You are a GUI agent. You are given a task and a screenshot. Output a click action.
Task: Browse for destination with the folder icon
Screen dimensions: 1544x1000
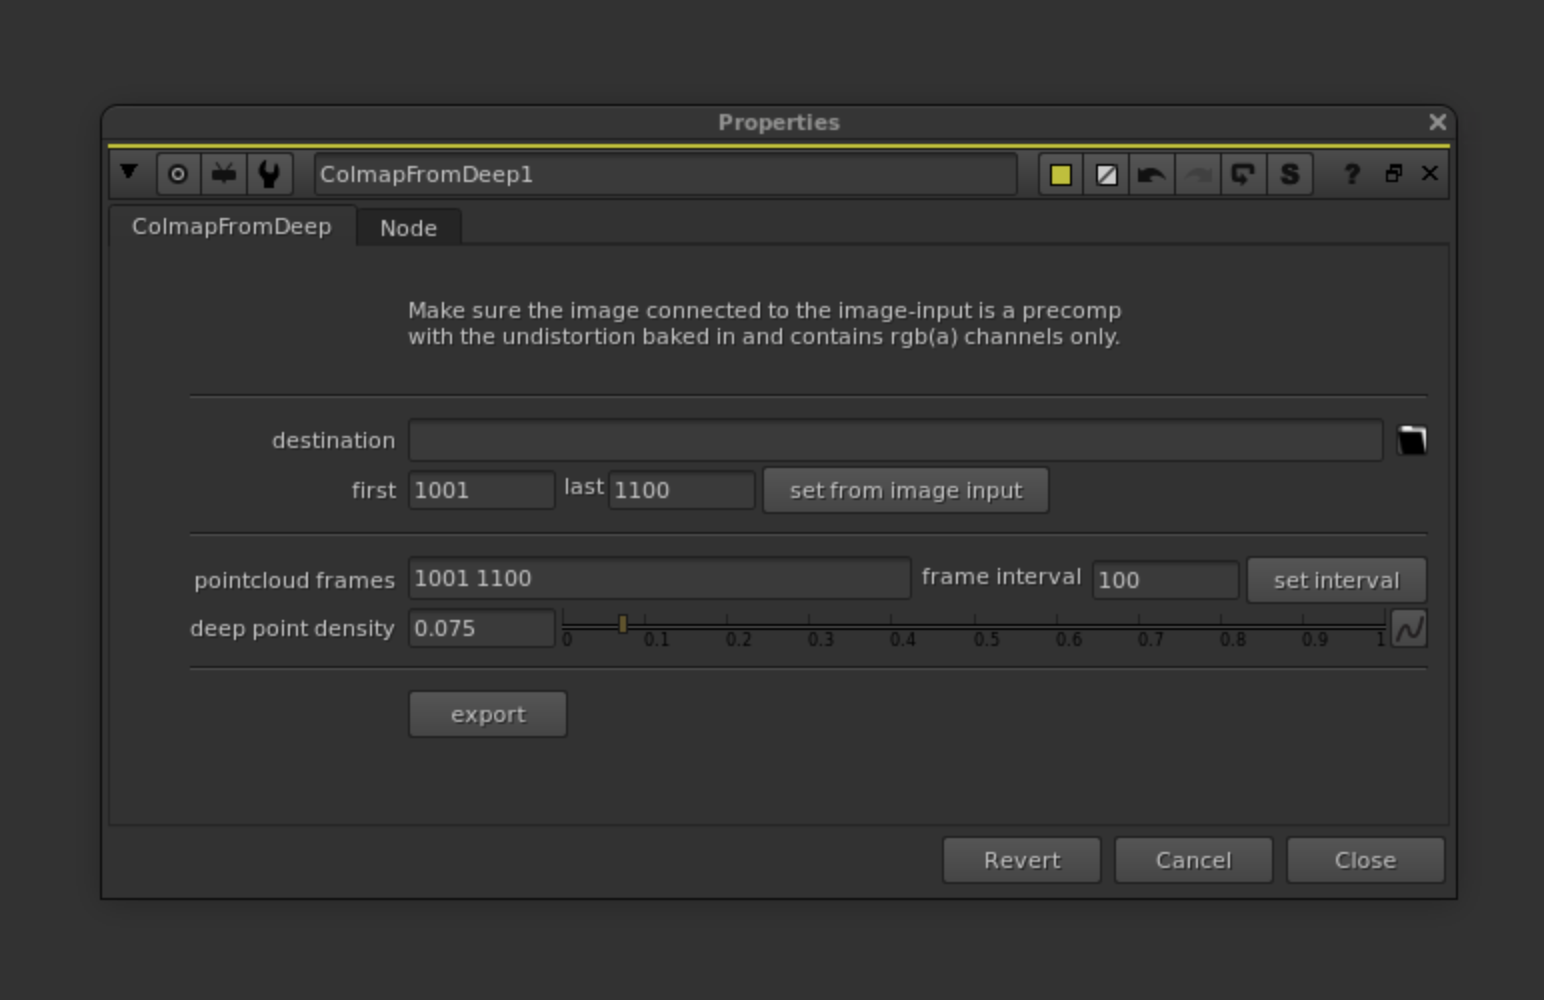point(1411,440)
